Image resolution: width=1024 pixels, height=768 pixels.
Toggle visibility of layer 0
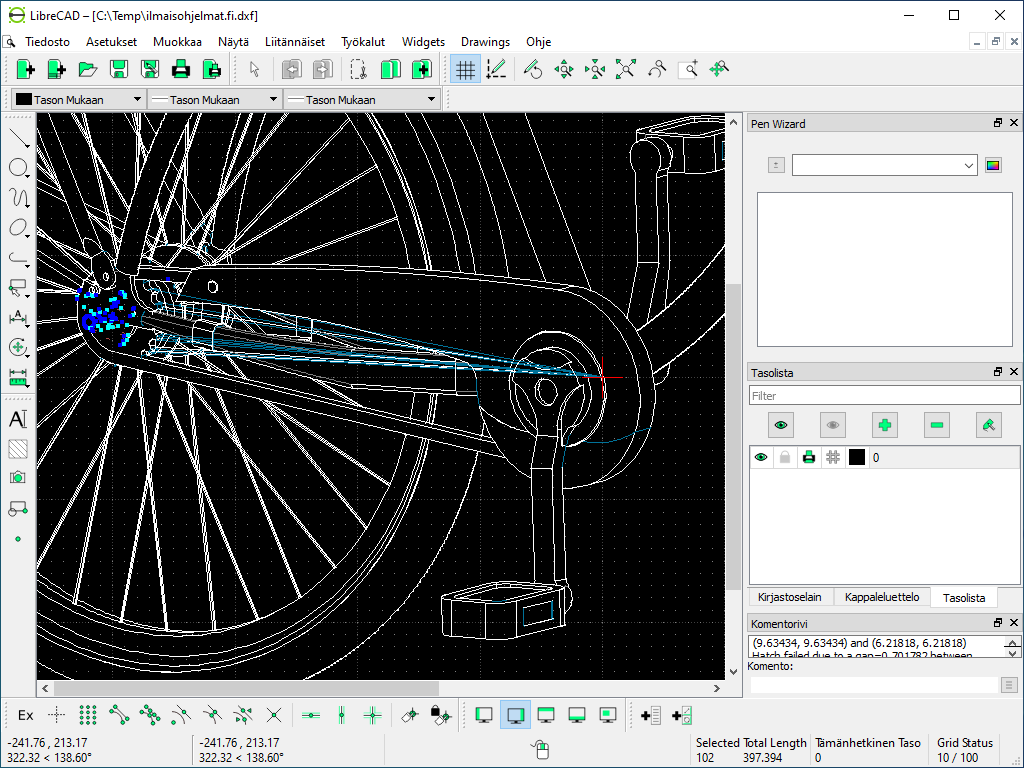[761, 458]
